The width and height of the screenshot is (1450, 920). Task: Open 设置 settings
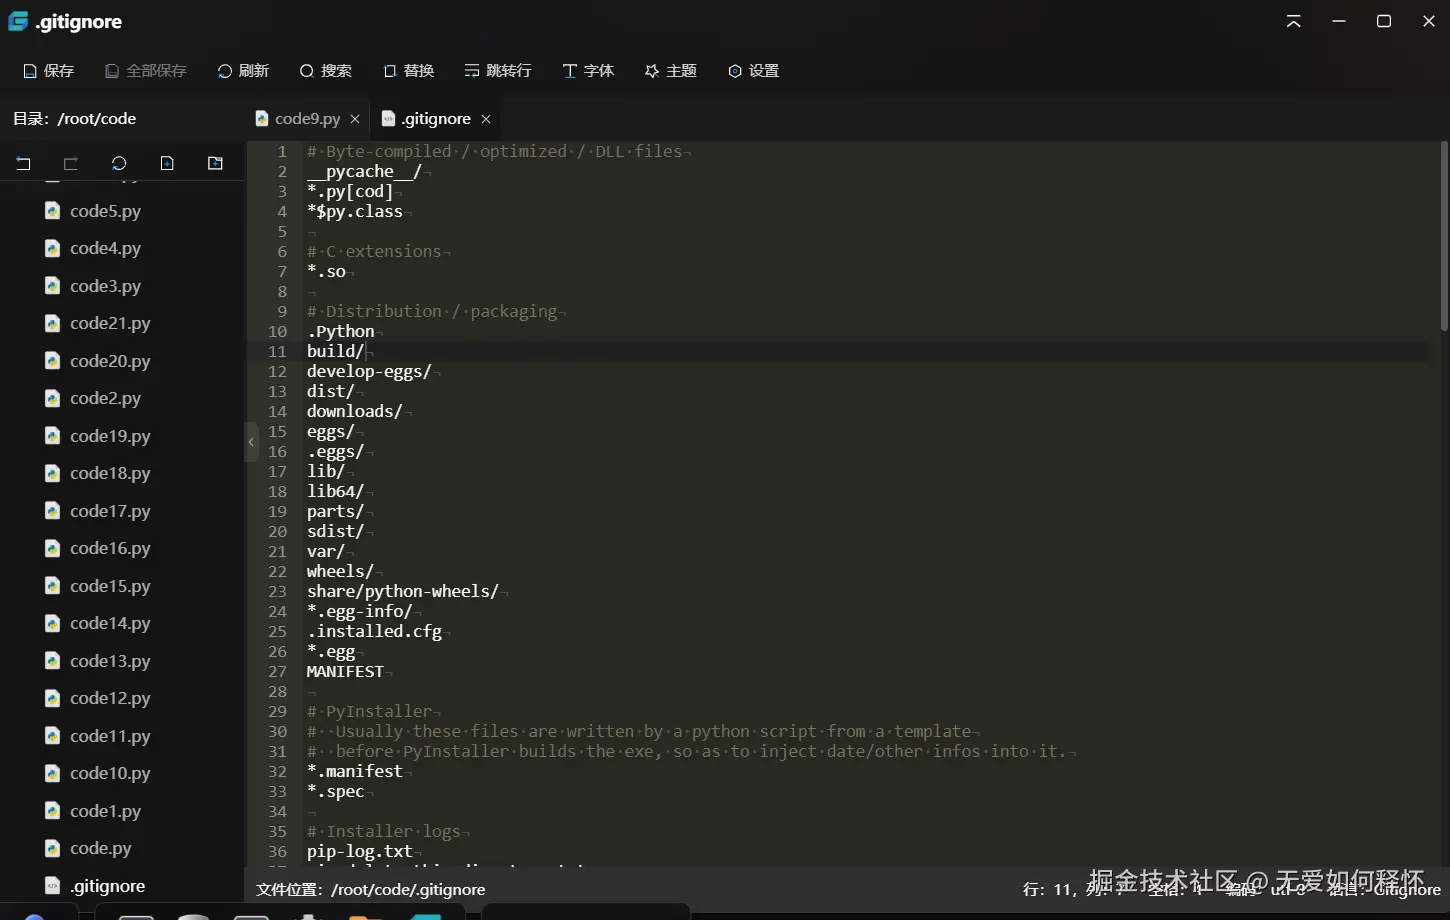click(x=753, y=71)
